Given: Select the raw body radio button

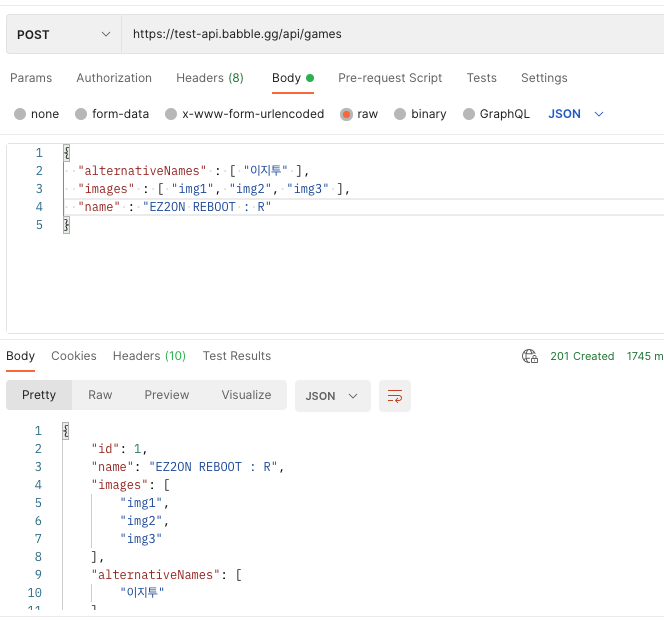Looking at the screenshot, I should pos(346,114).
